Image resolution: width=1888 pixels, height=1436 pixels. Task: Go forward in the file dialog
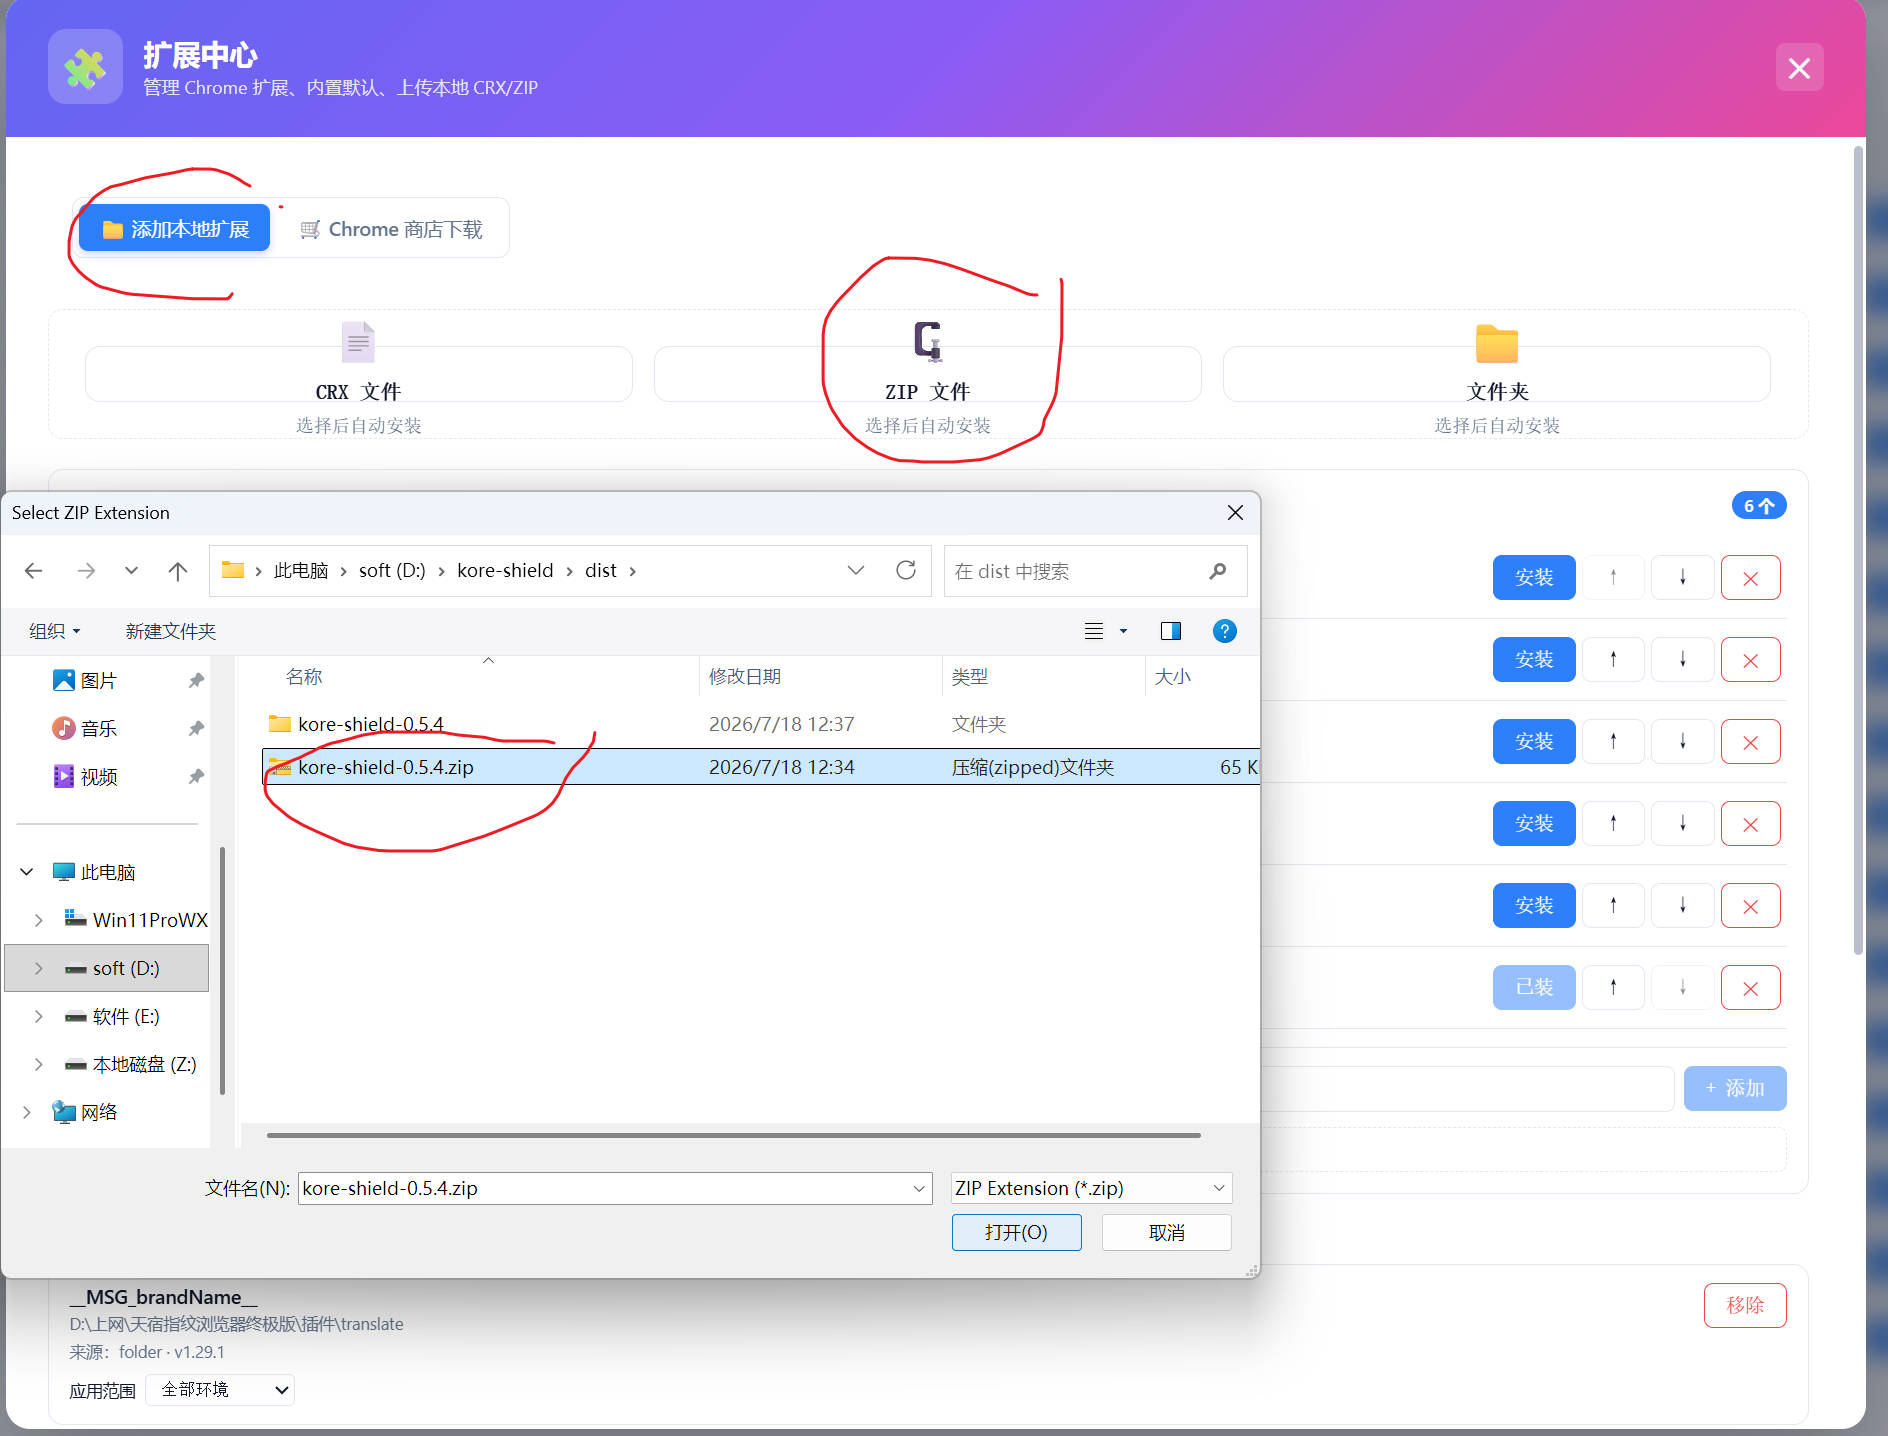coord(86,570)
